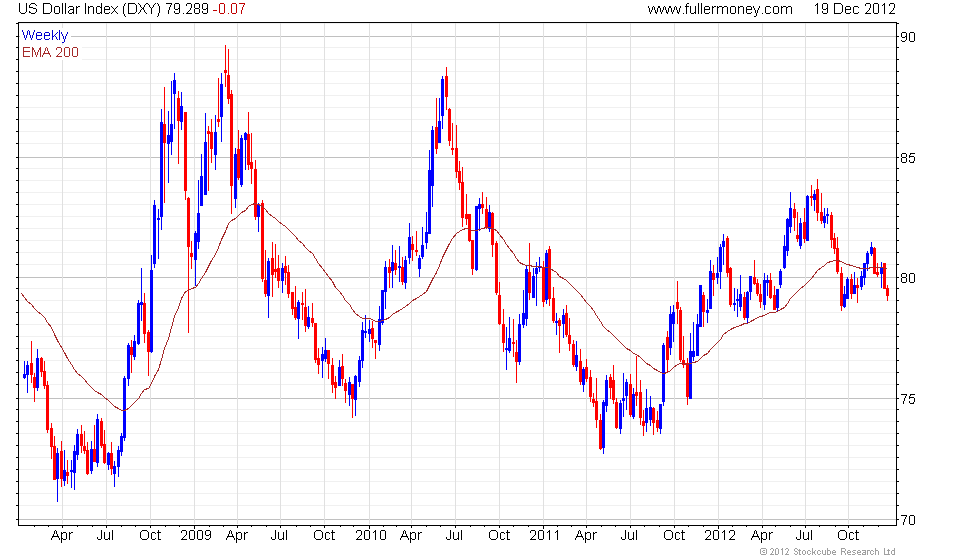Open the www.fullermoney.com link text
The image size is (980, 560).
(720, 9)
